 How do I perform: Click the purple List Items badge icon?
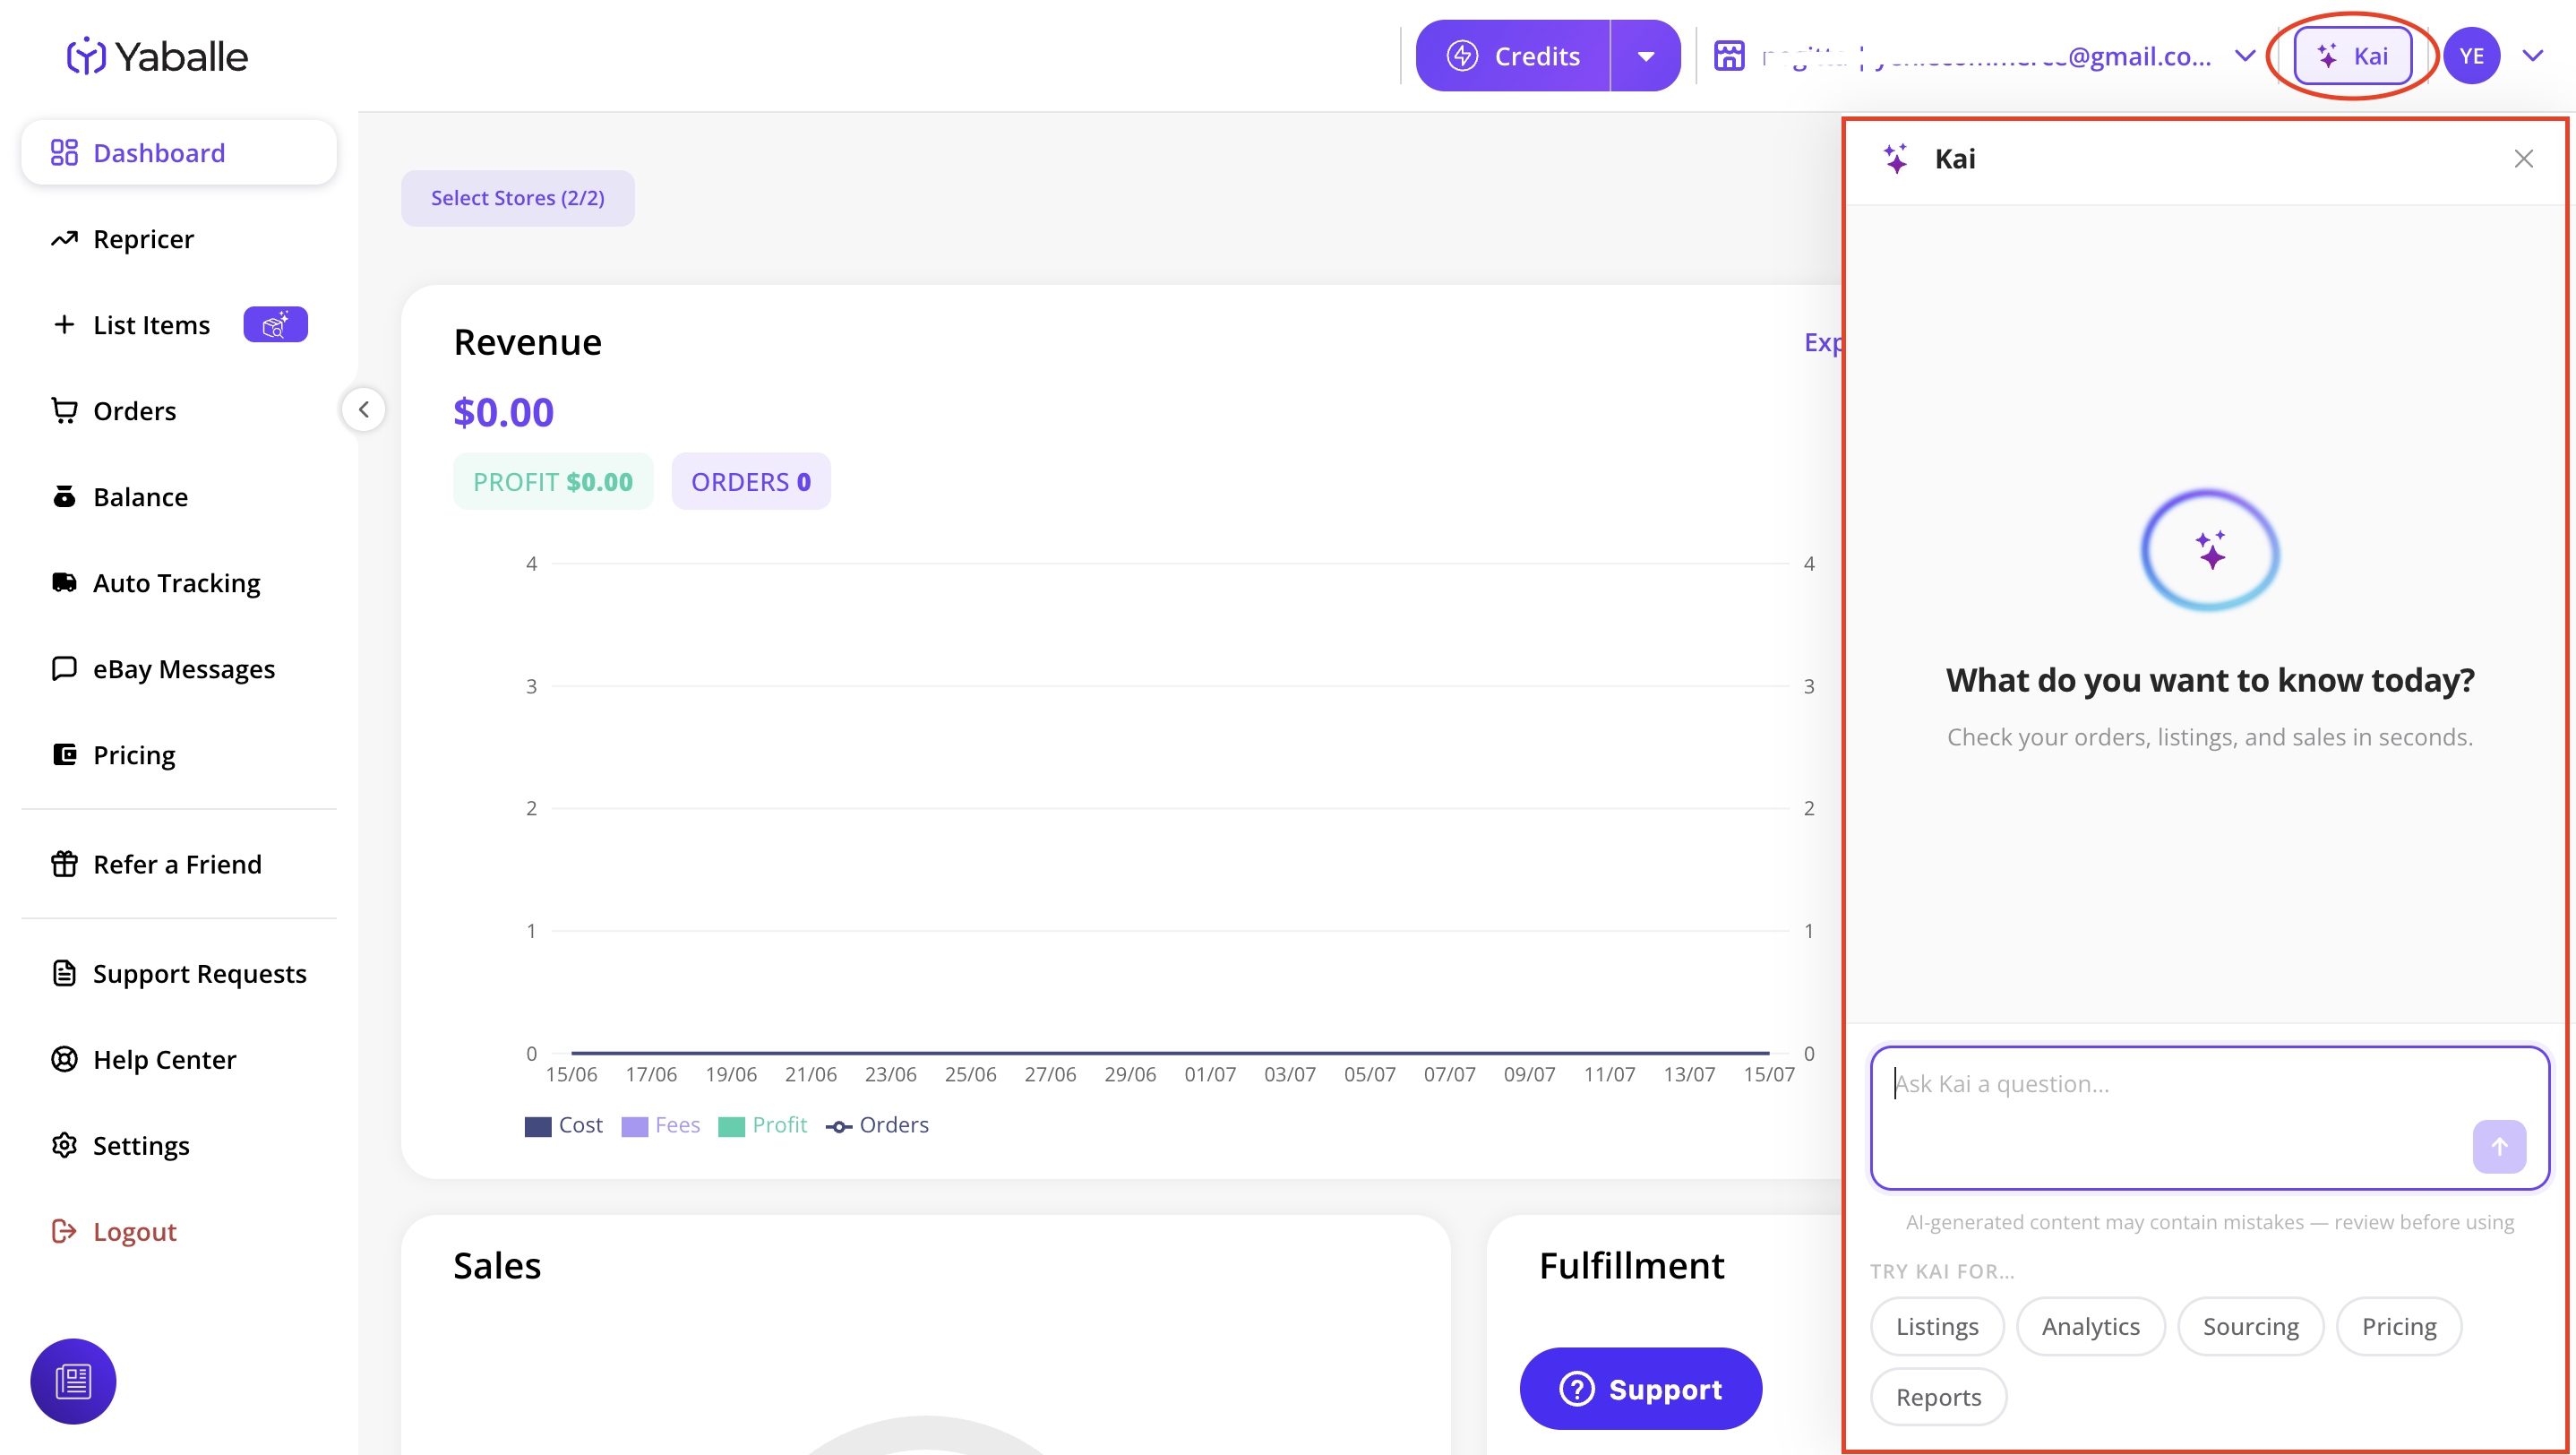click(x=275, y=325)
